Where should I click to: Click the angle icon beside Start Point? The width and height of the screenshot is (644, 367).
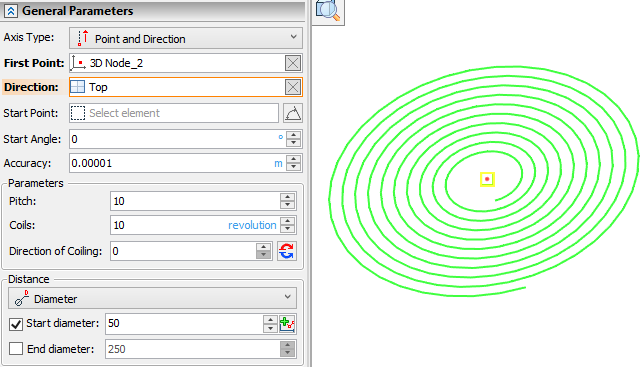click(x=293, y=113)
